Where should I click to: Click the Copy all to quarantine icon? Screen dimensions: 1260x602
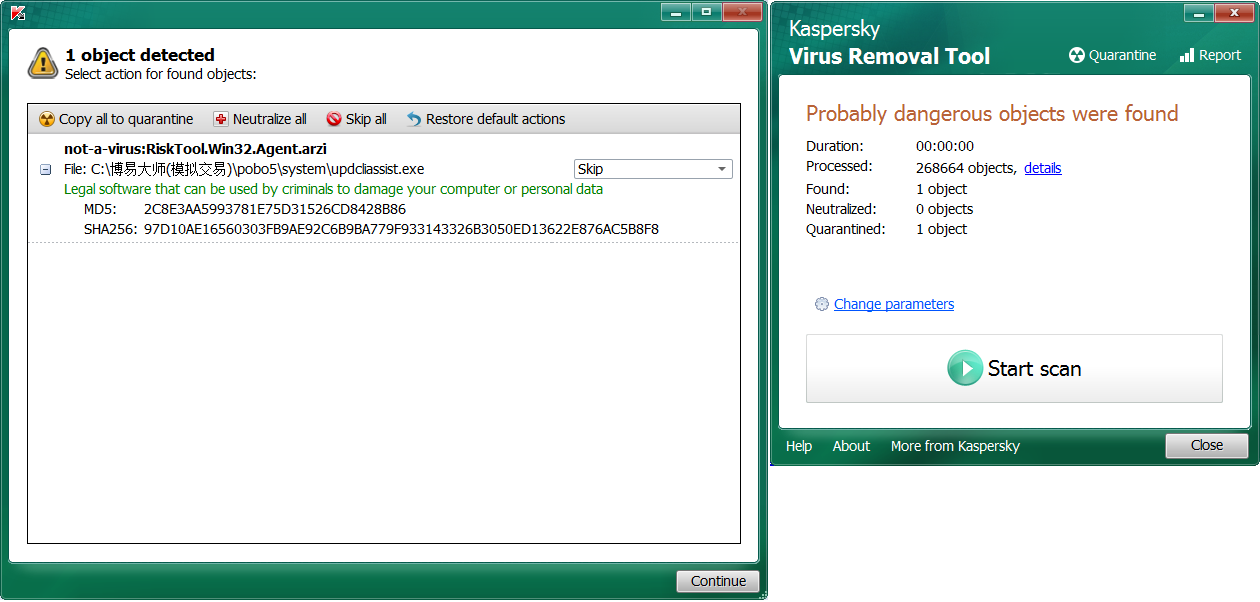click(x=46, y=119)
